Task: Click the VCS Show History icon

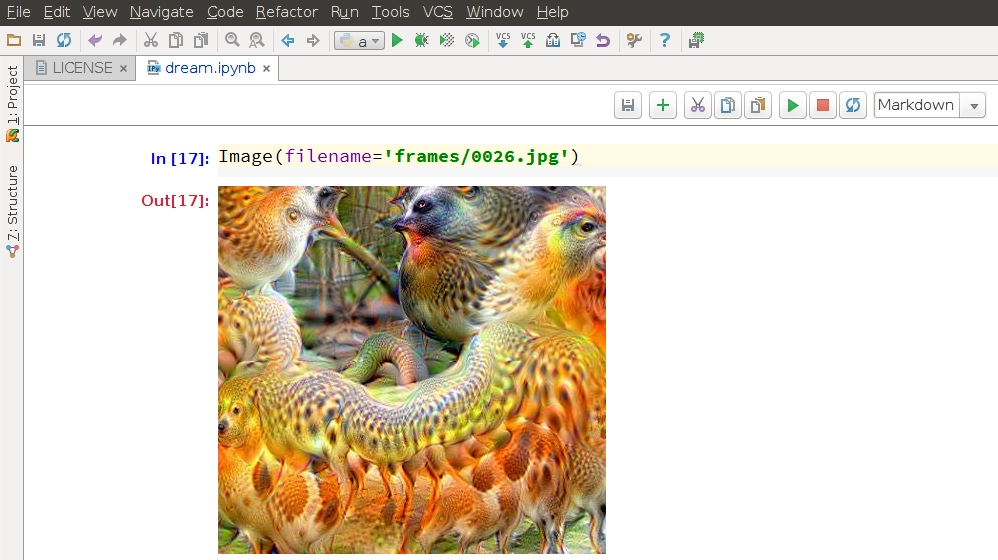Action: 553,41
